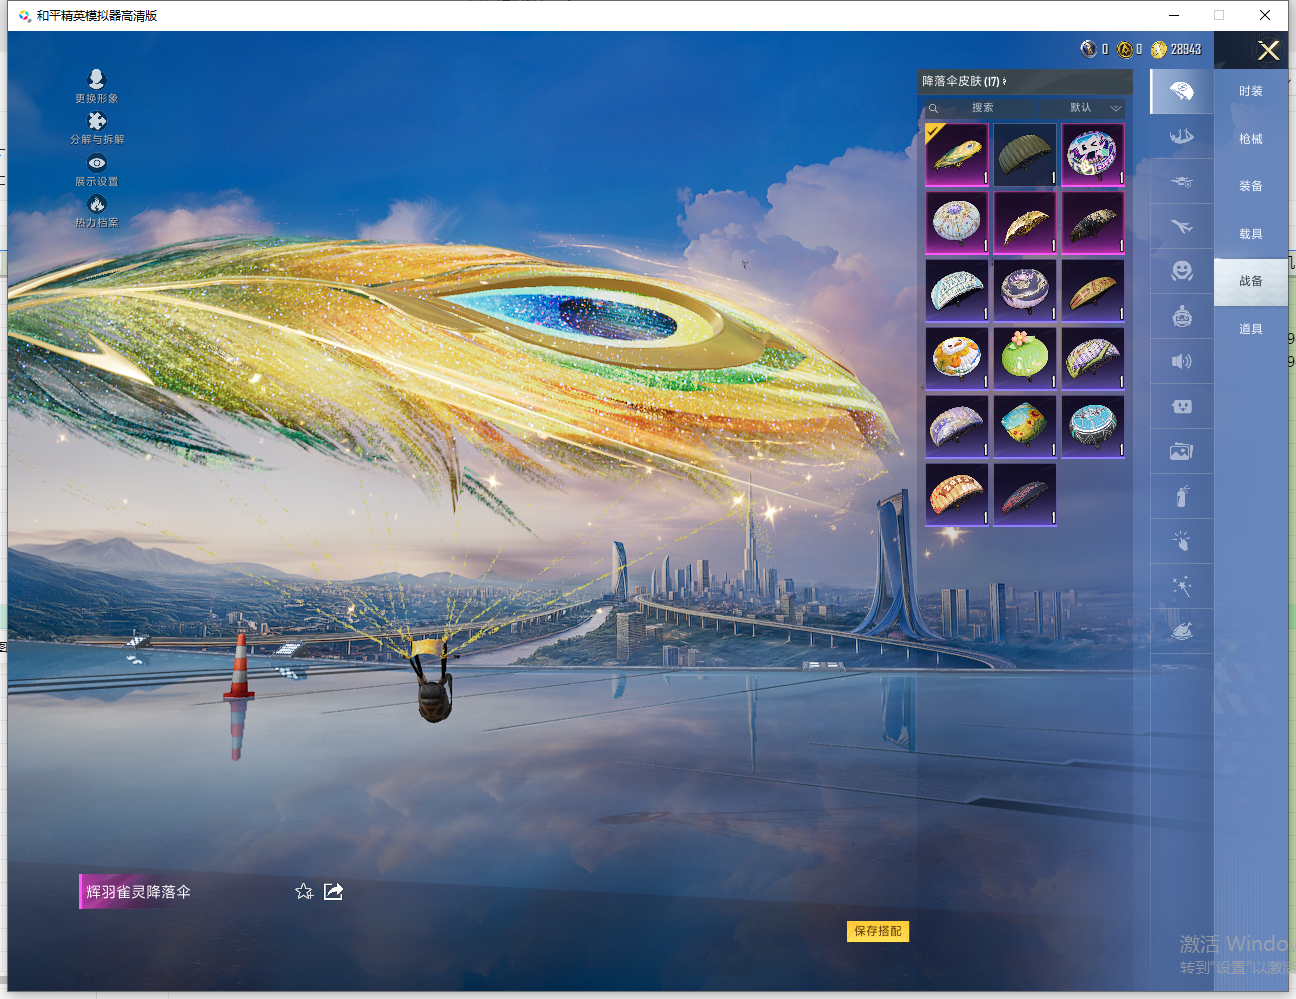The width and height of the screenshot is (1296, 999).
Task: Close the wardrobe with the X icon
Action: [x=1268, y=51]
